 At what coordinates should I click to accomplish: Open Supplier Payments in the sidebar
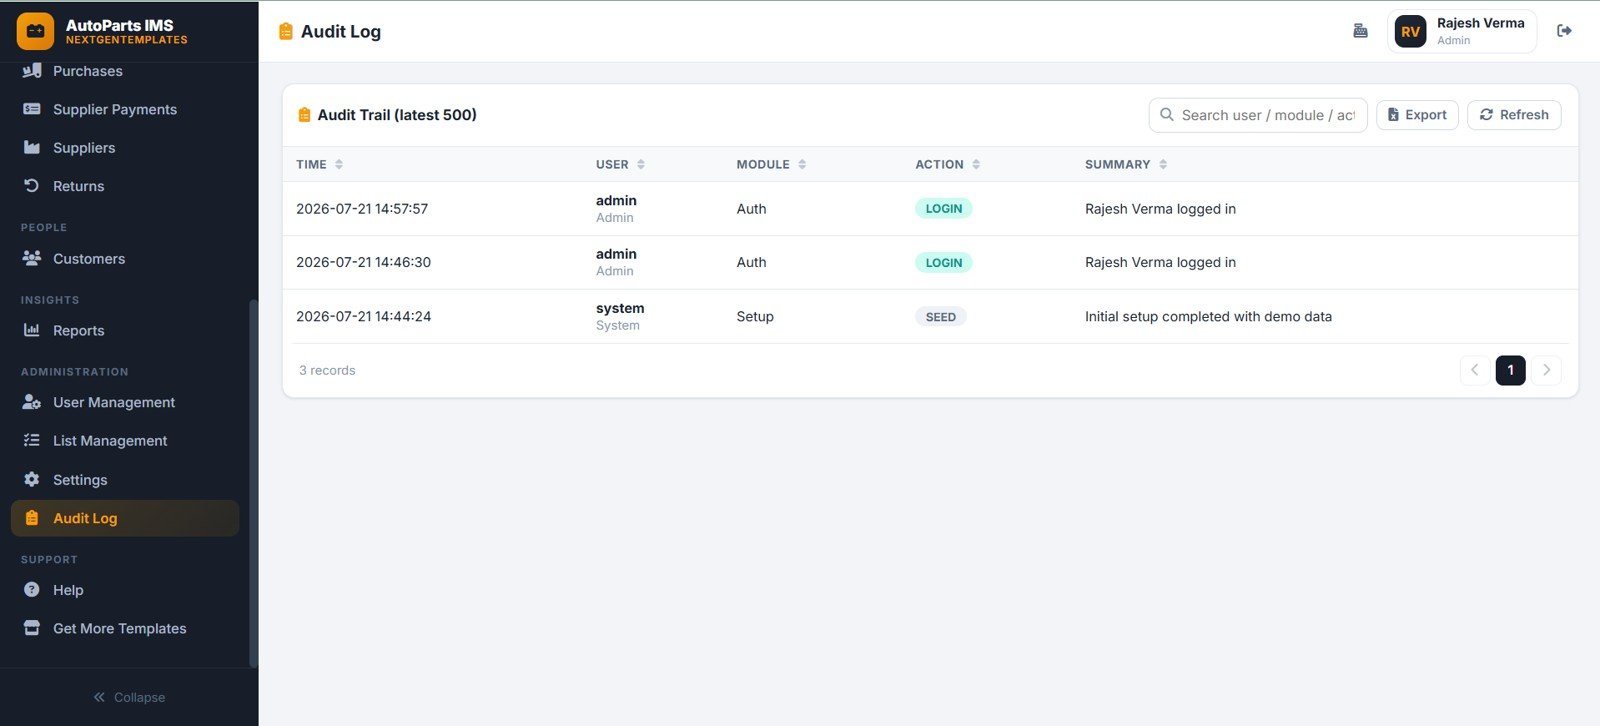125,109
